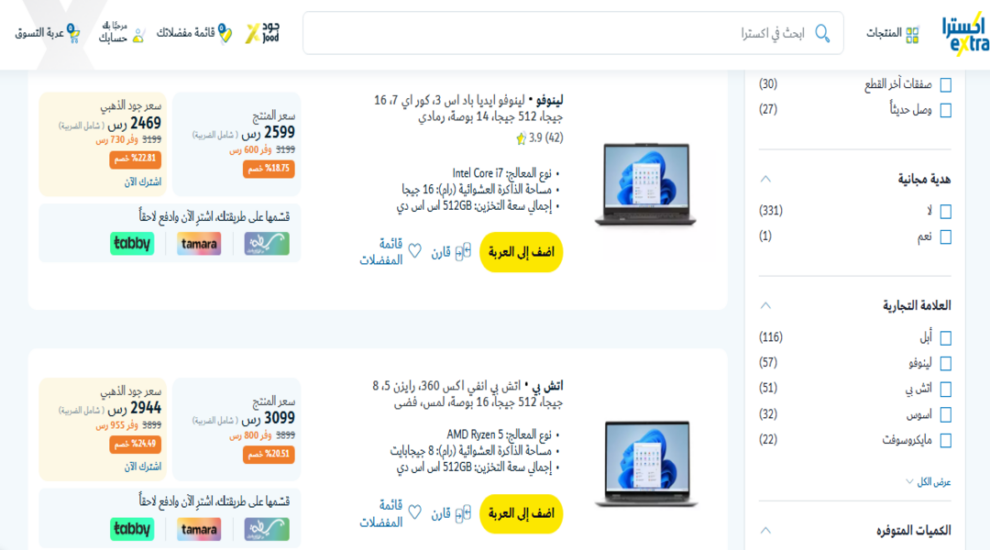Click the 3099 product price

268,418
